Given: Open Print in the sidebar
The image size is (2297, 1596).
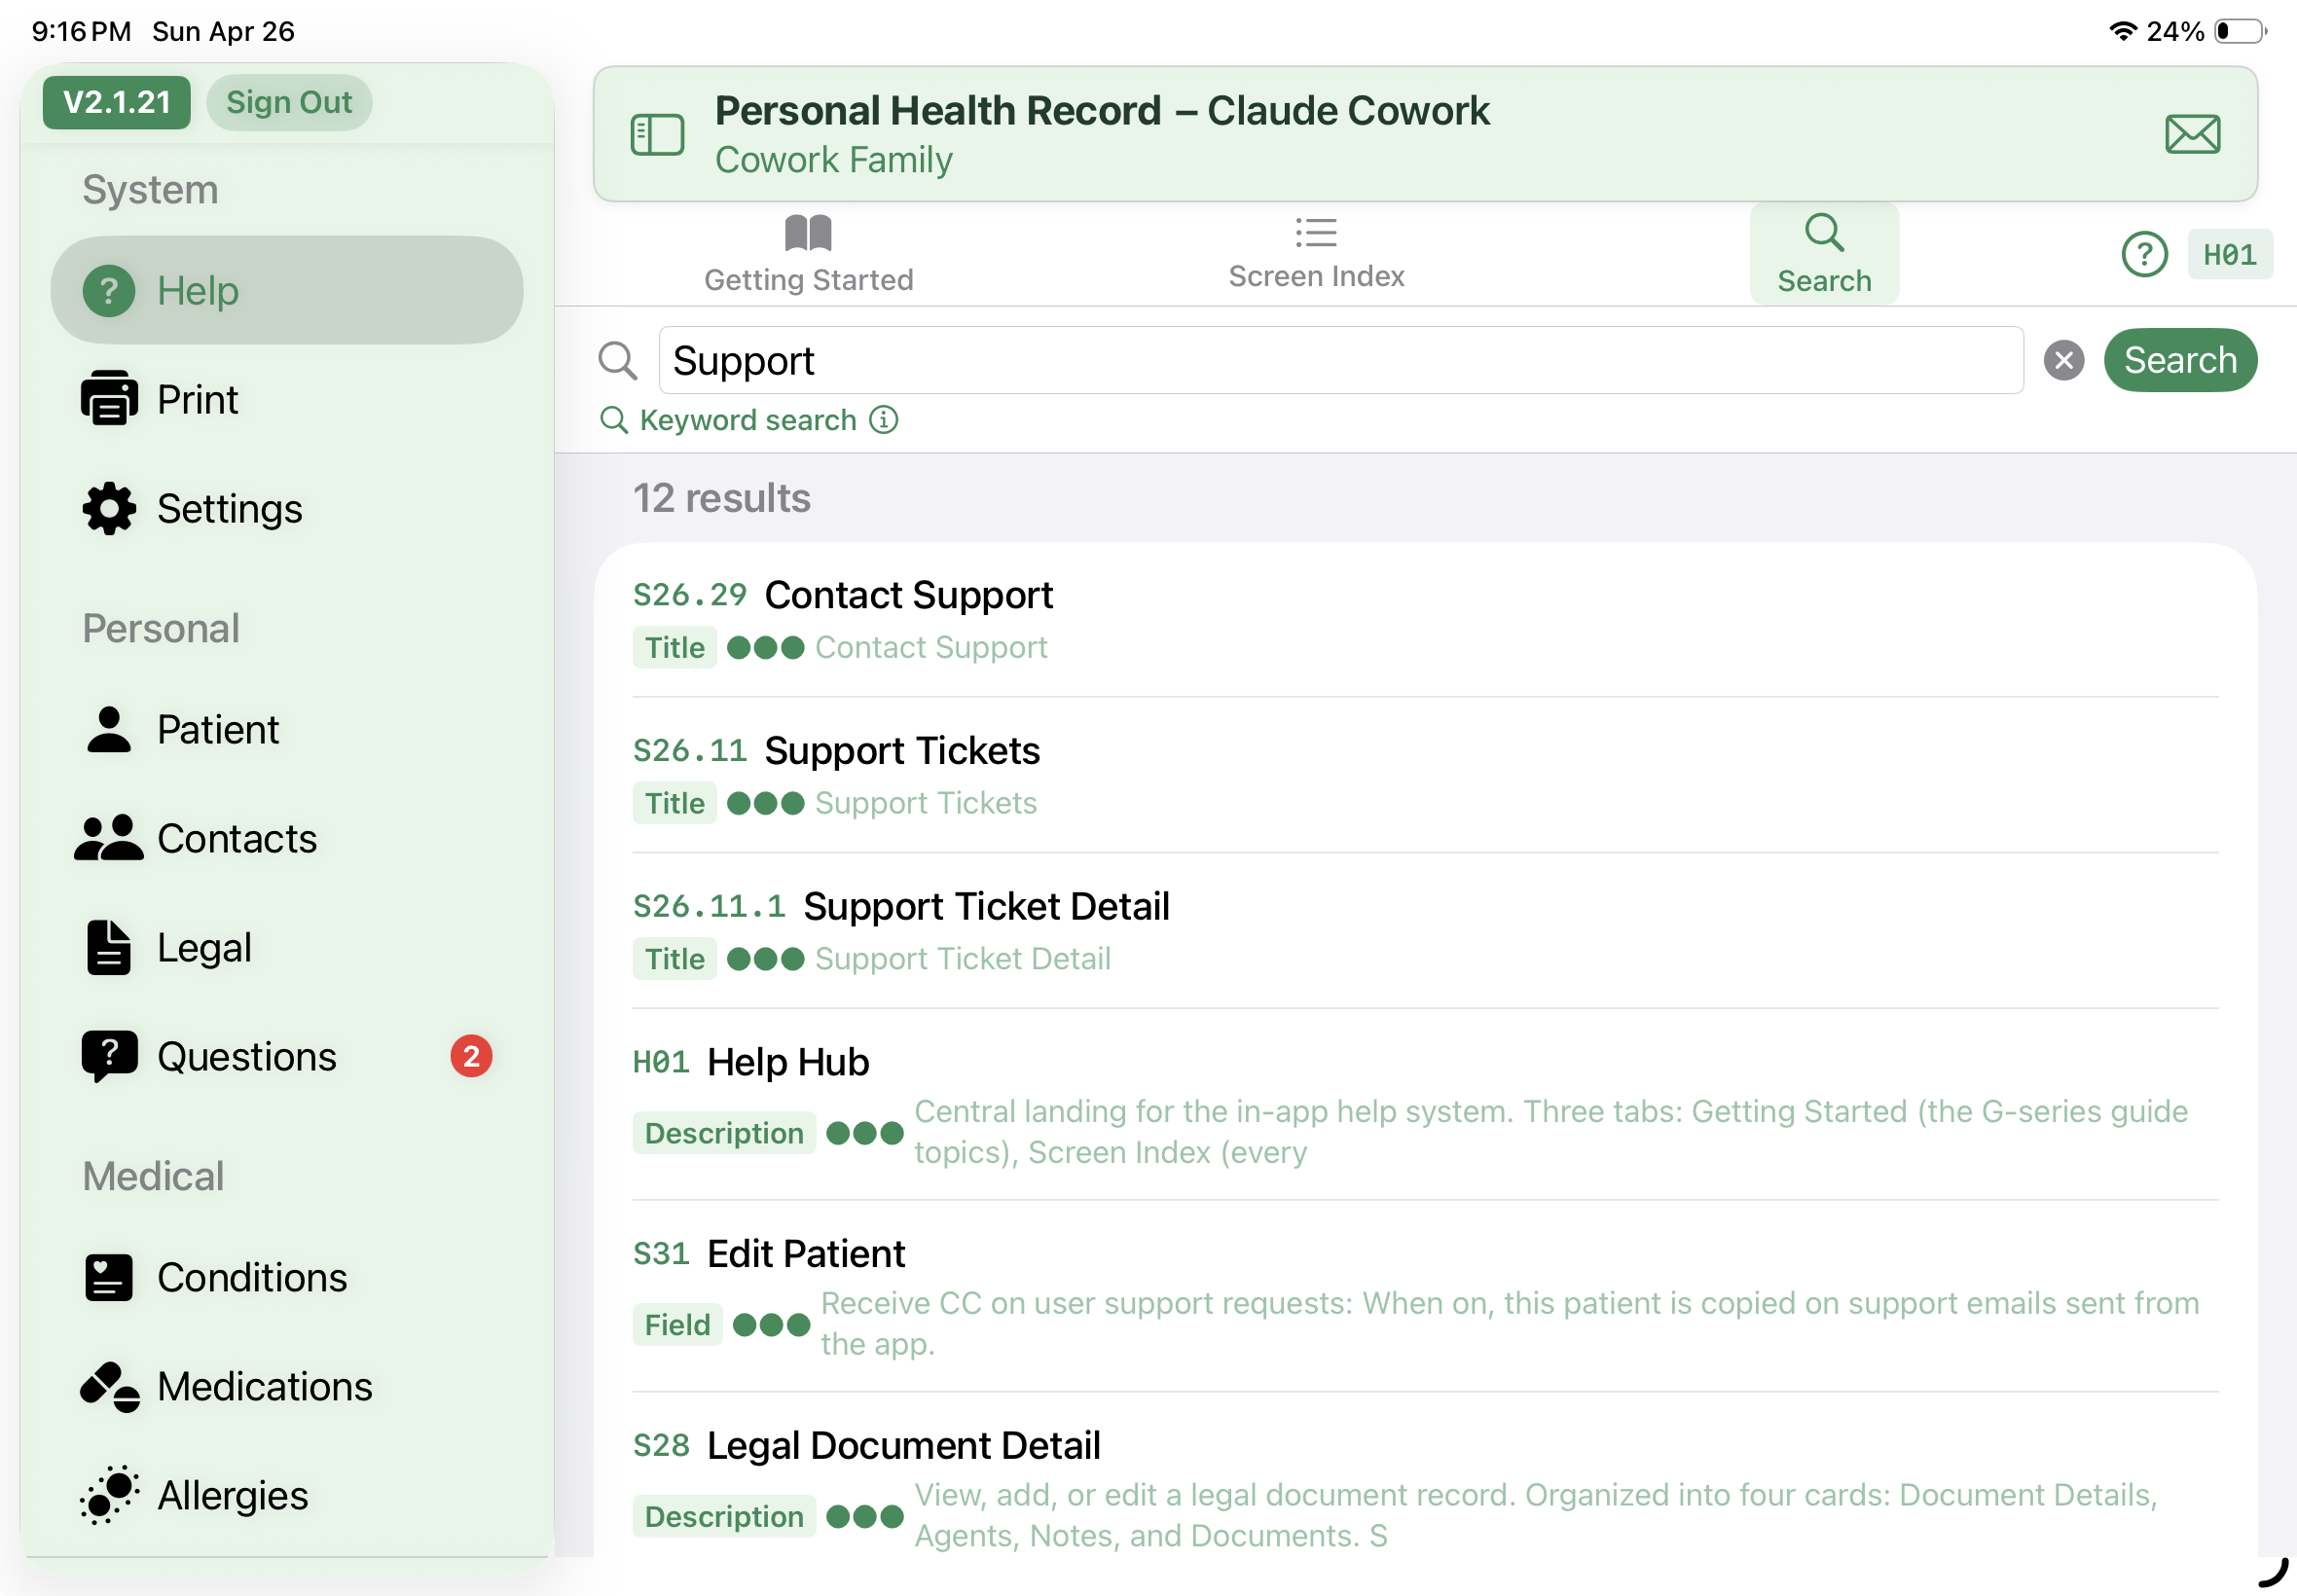Looking at the screenshot, I should 287,399.
